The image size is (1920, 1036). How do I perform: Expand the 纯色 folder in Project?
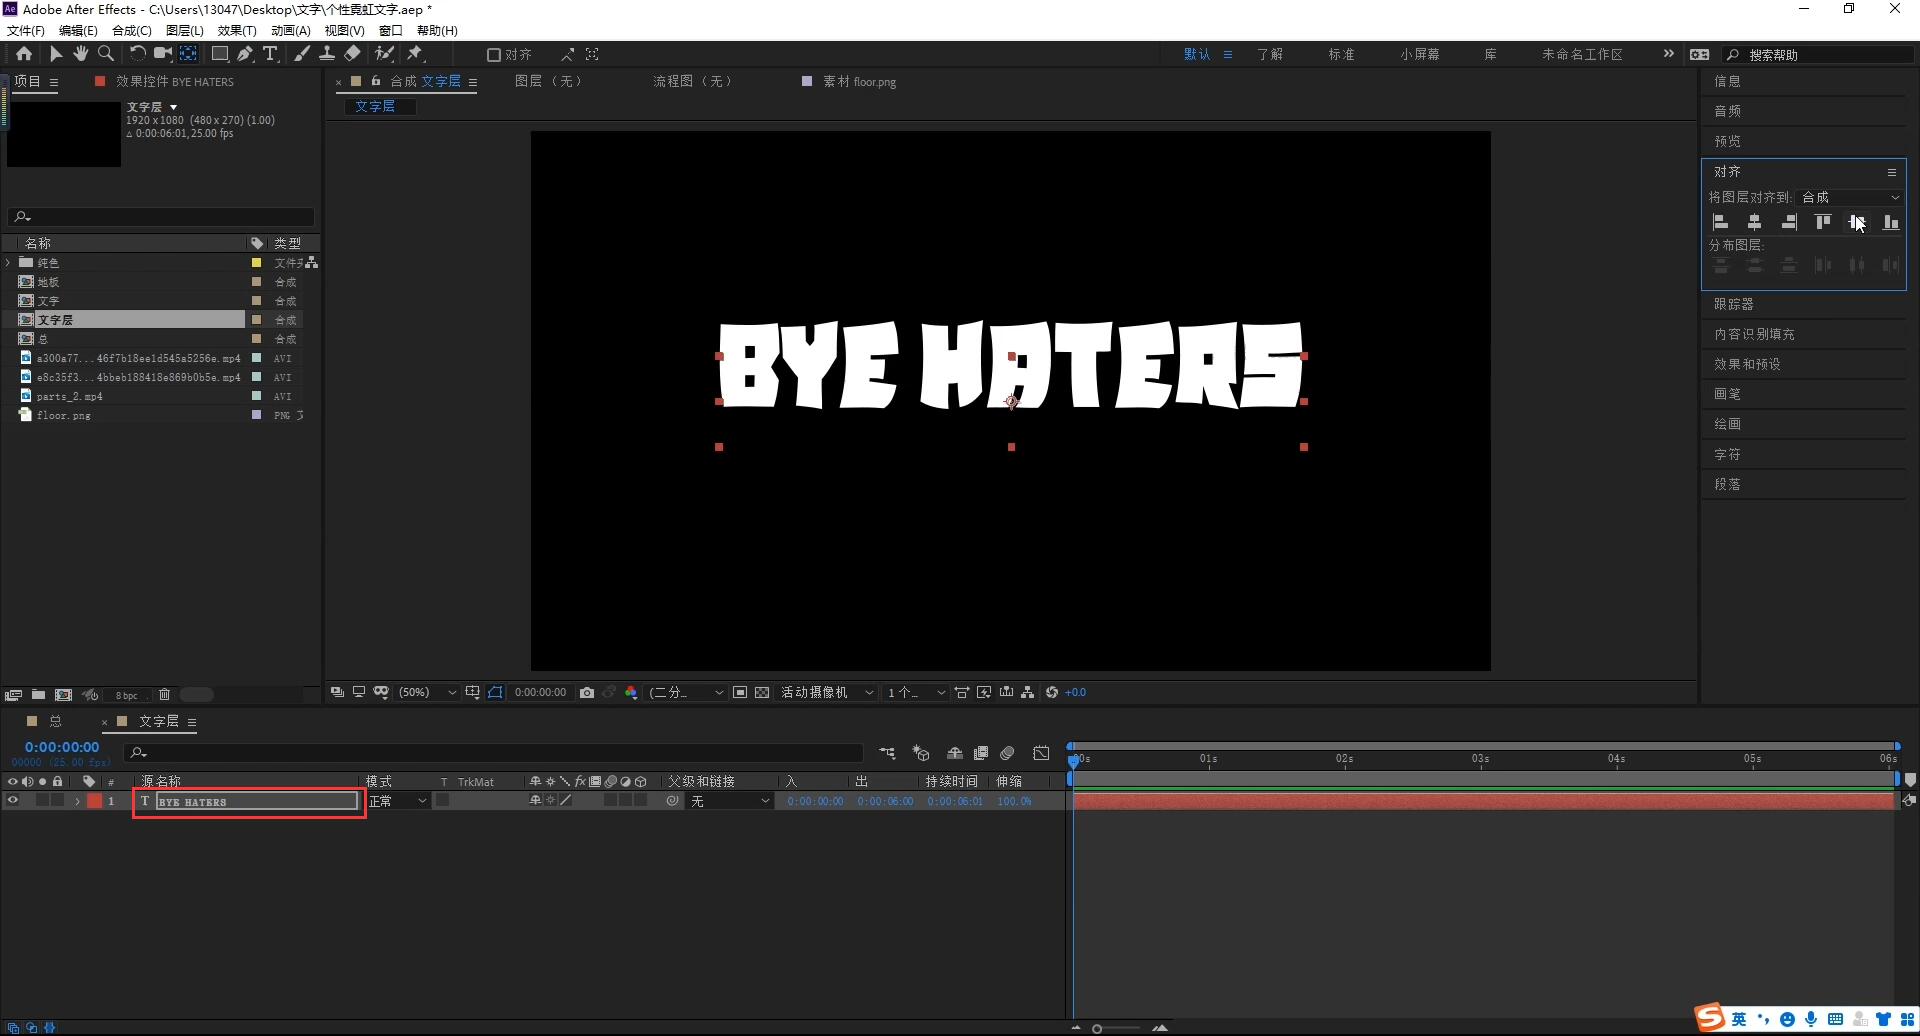(x=9, y=262)
